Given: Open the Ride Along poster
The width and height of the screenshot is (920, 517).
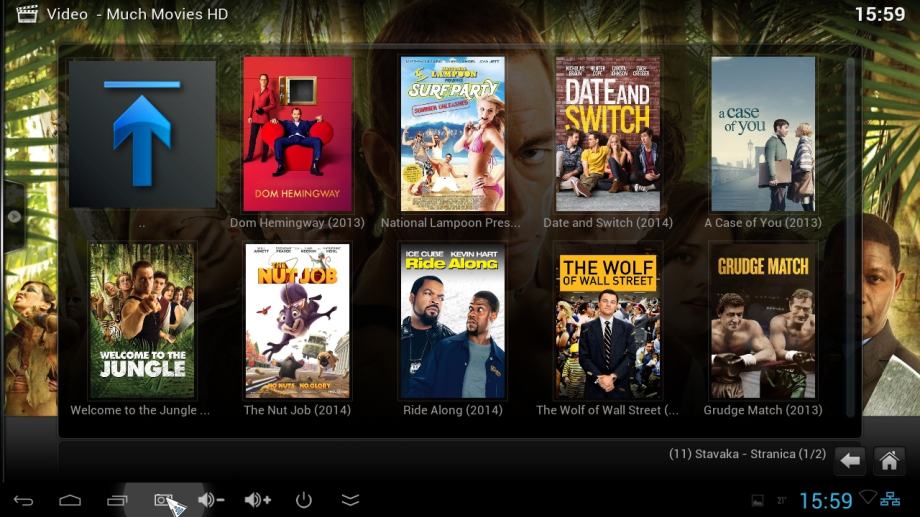Looking at the screenshot, I should (x=452, y=321).
